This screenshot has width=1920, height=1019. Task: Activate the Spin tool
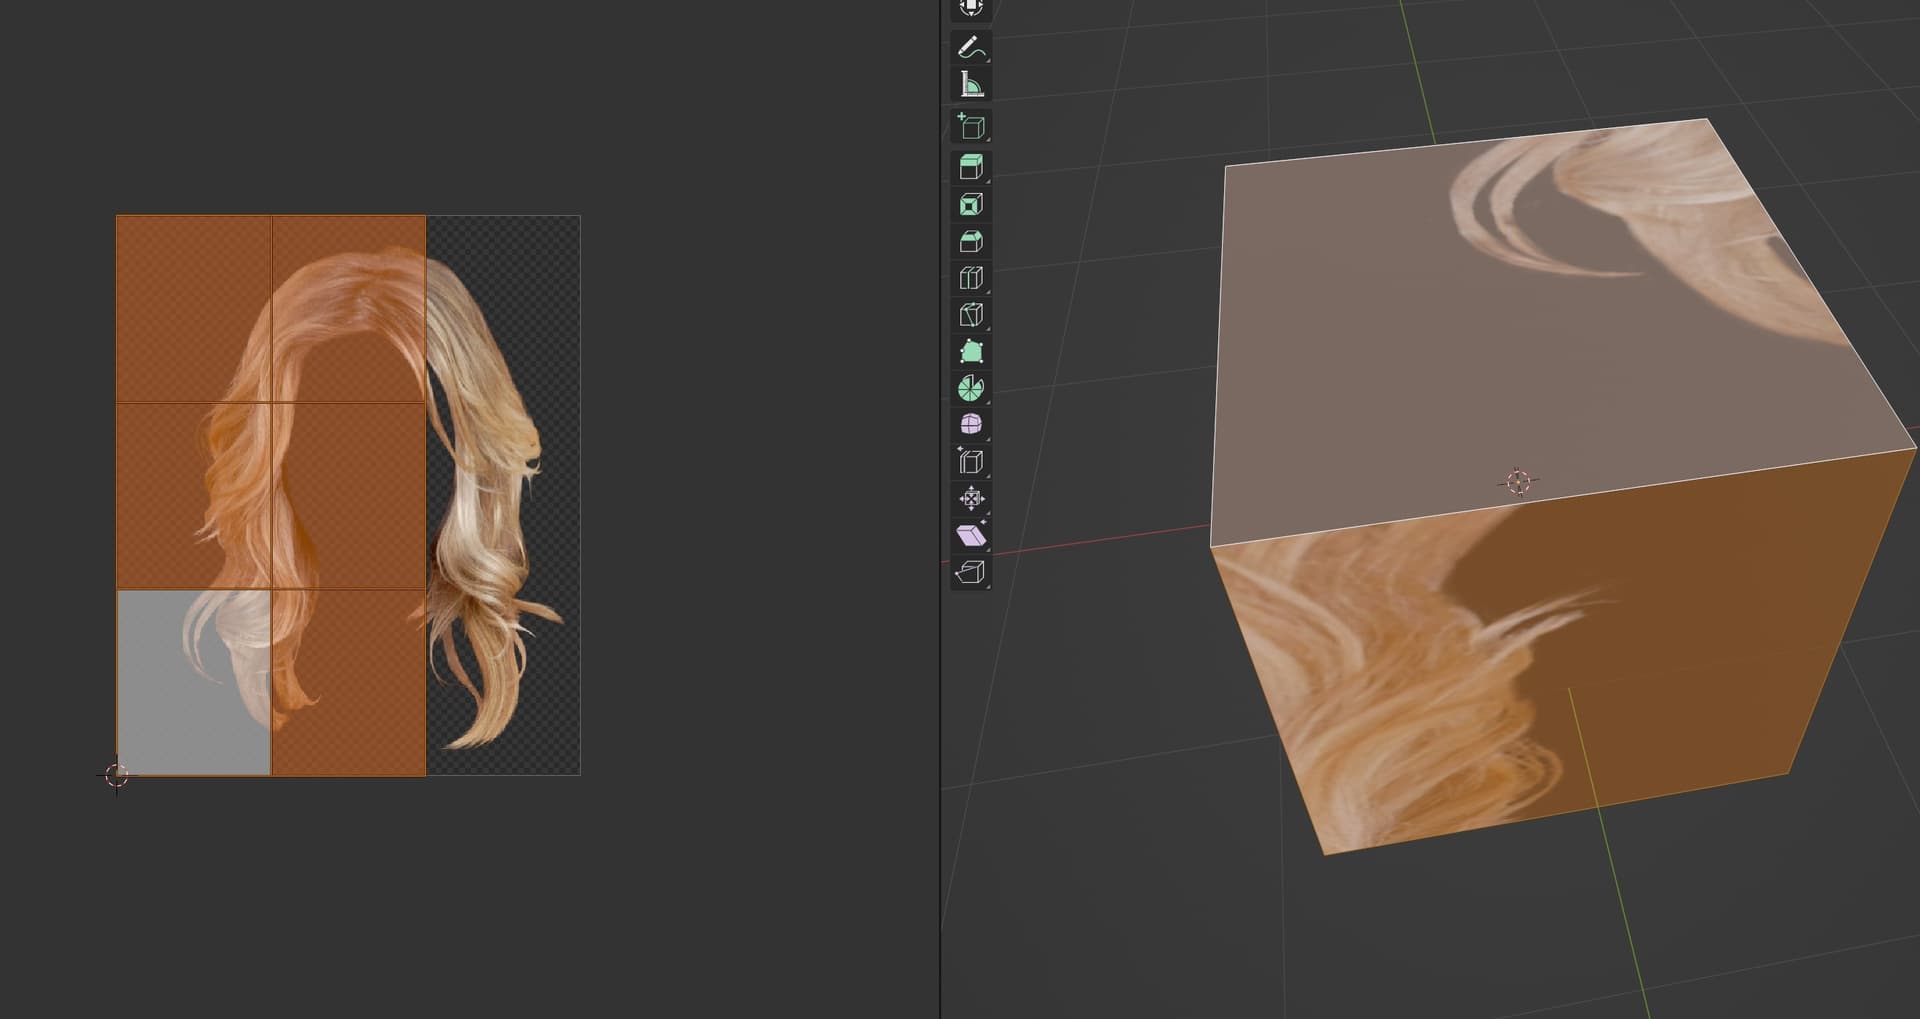point(970,388)
